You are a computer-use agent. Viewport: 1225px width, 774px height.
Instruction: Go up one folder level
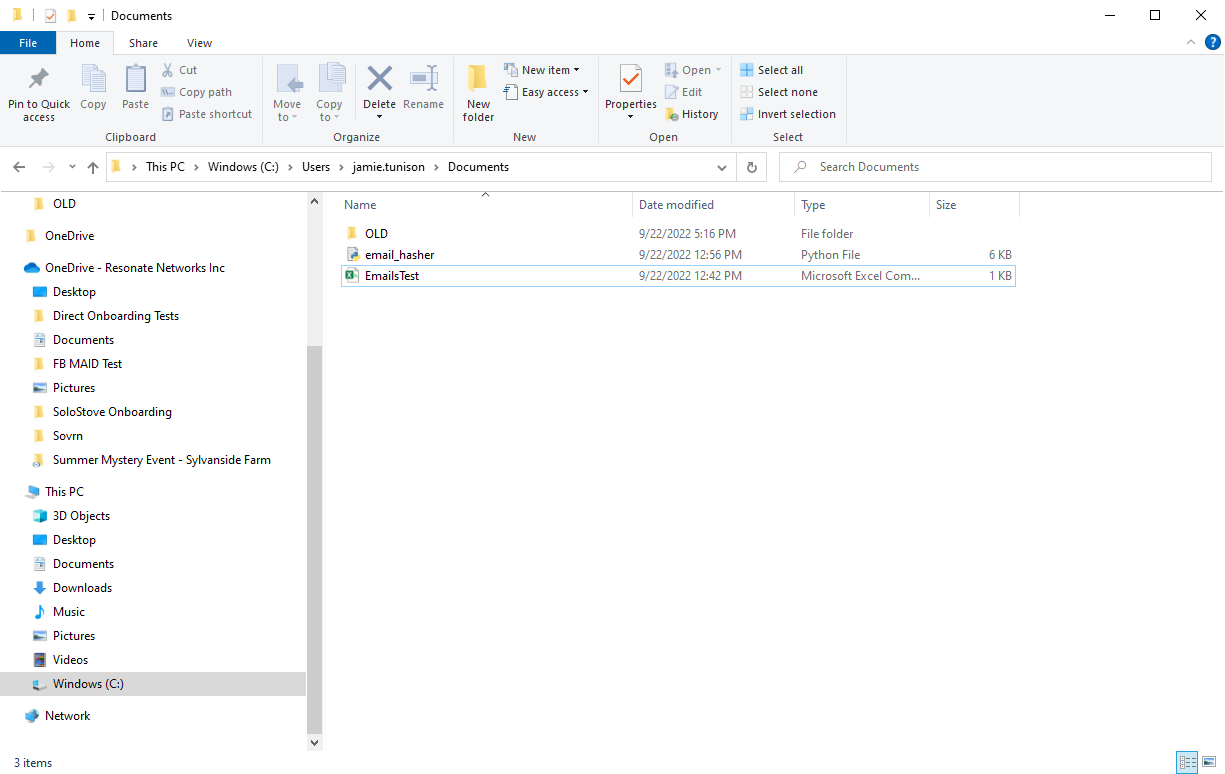click(93, 167)
